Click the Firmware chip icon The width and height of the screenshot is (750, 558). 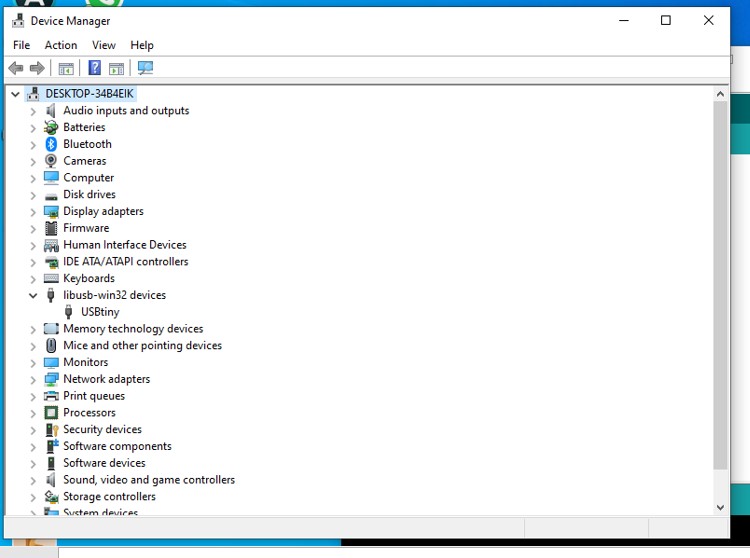pos(51,228)
